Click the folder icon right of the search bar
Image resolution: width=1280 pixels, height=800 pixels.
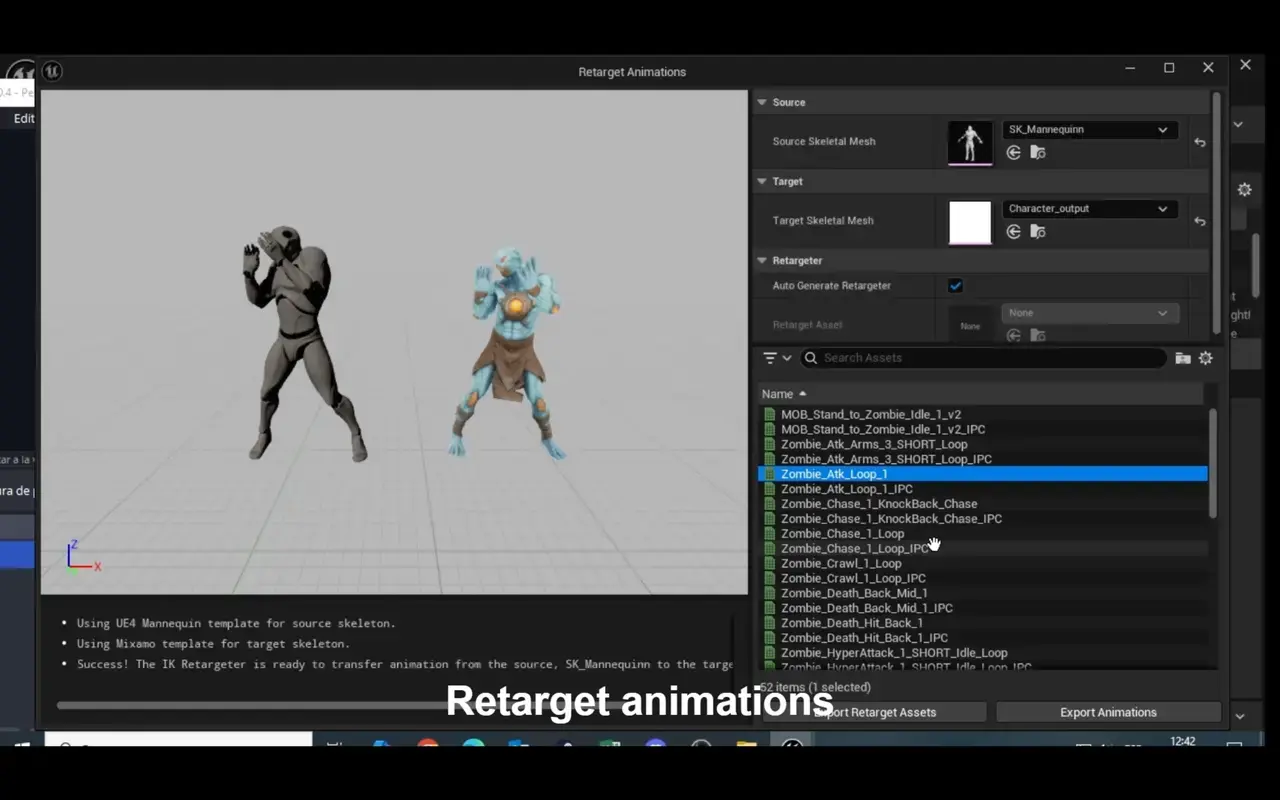click(x=1183, y=357)
